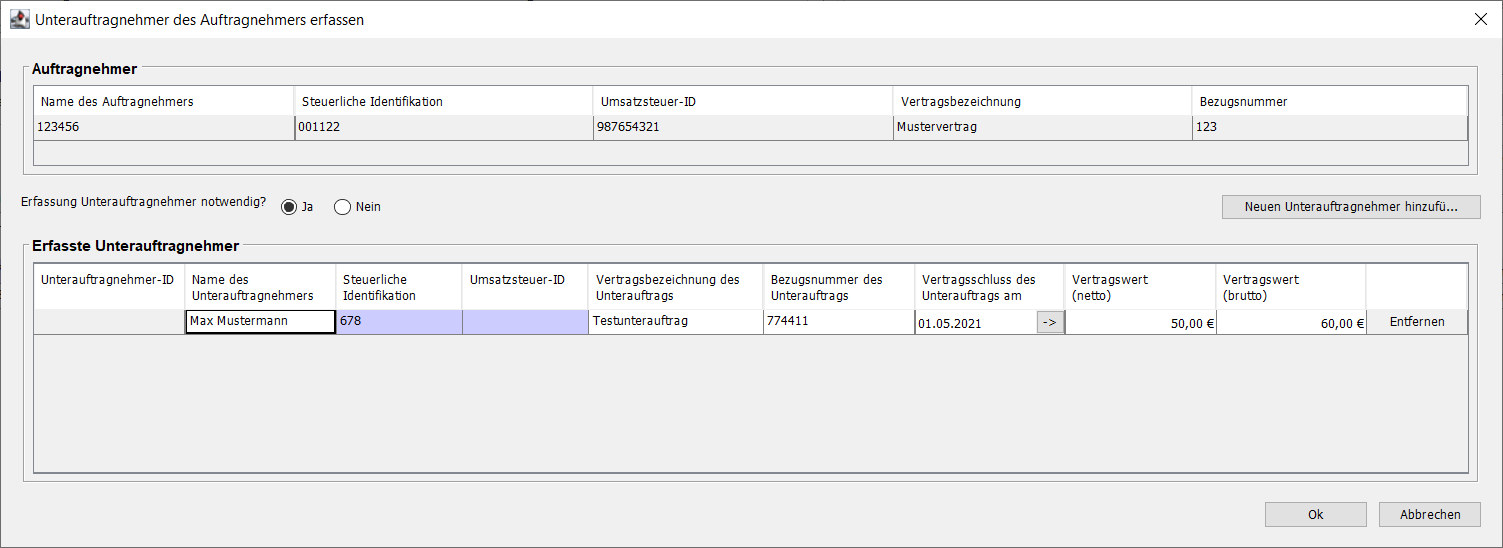Click Steuerliche Identifikation cell with 678
Viewport: 1503px width, 548px height.
(399, 322)
